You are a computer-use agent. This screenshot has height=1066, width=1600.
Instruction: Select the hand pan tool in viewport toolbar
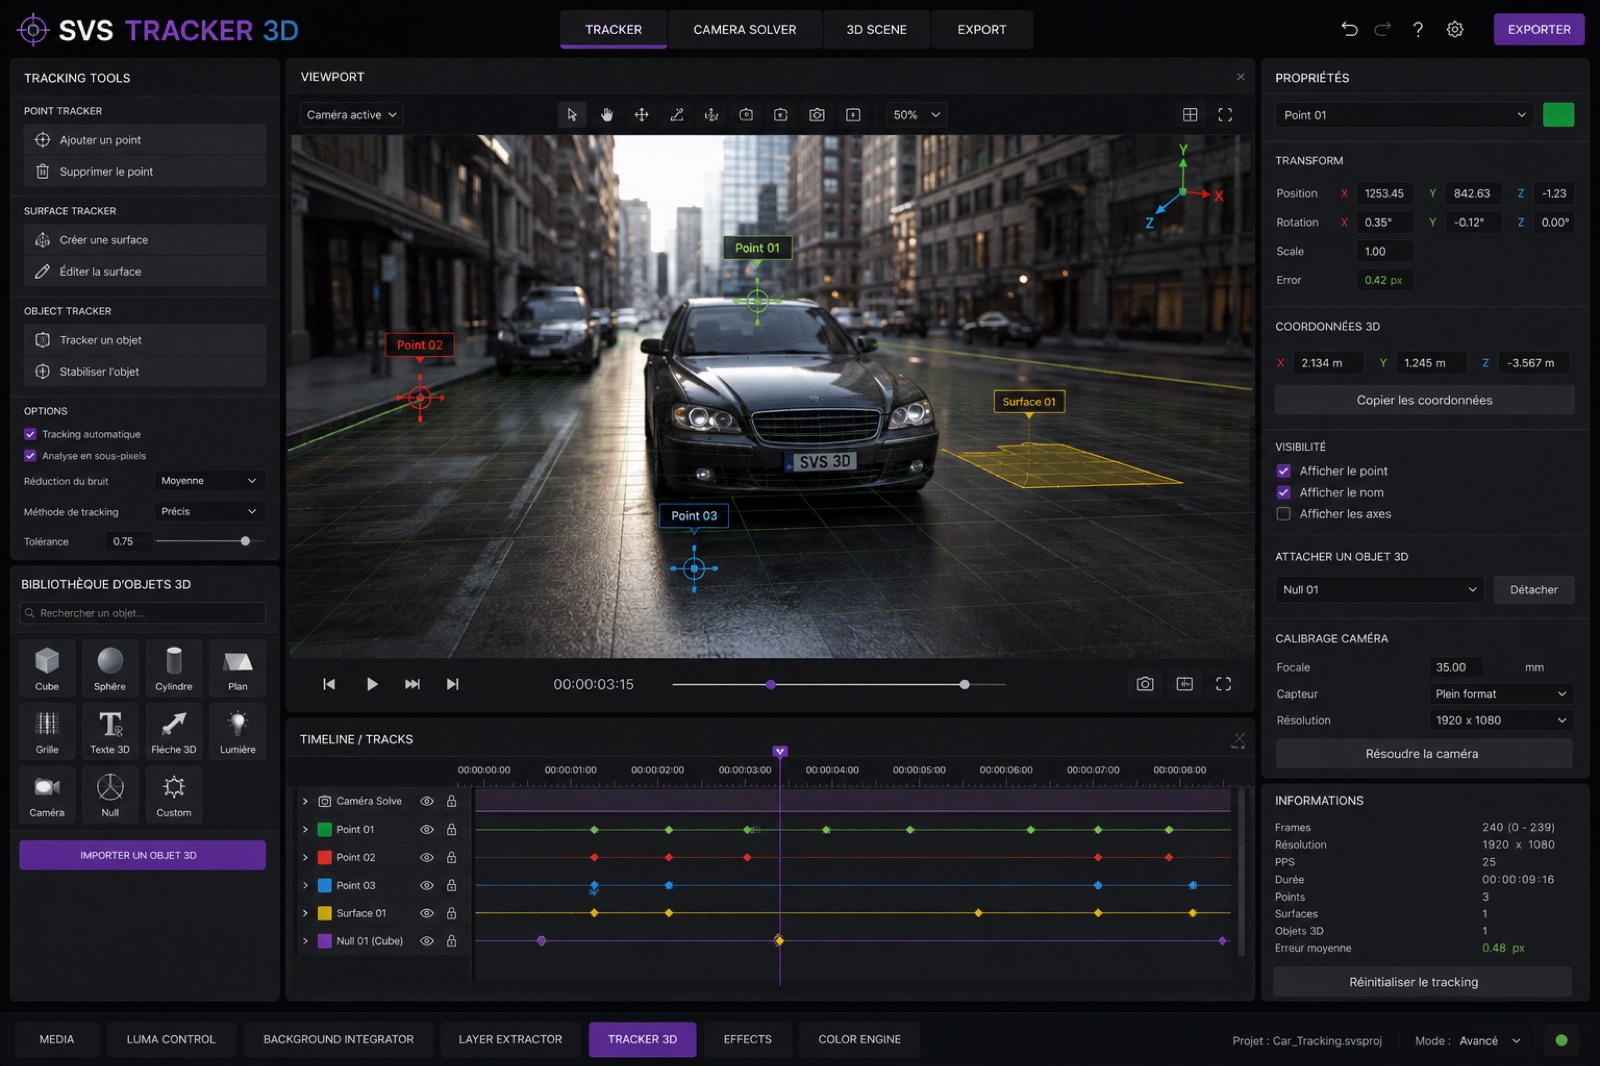point(607,115)
